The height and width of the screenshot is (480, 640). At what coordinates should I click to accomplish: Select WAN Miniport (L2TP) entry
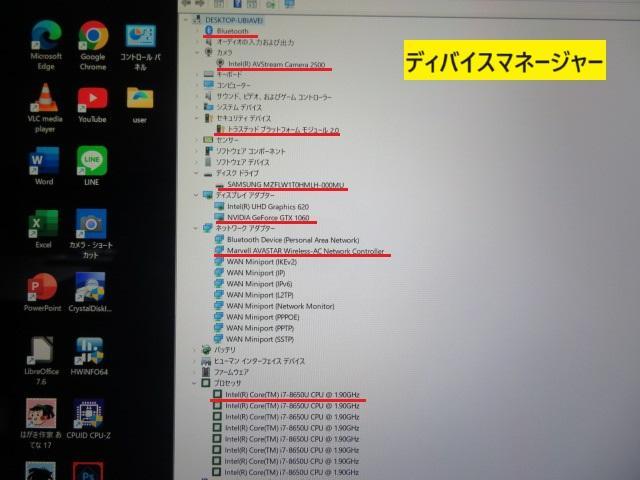[x=260, y=295]
